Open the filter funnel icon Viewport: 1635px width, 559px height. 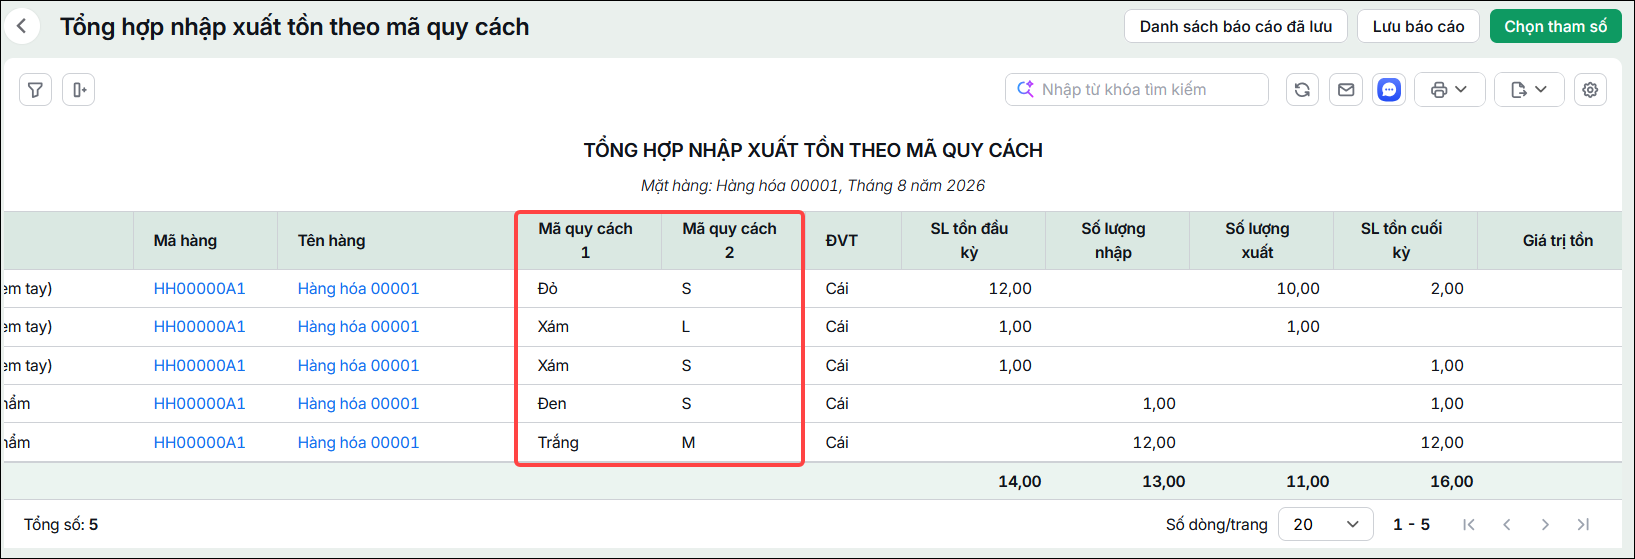[35, 90]
